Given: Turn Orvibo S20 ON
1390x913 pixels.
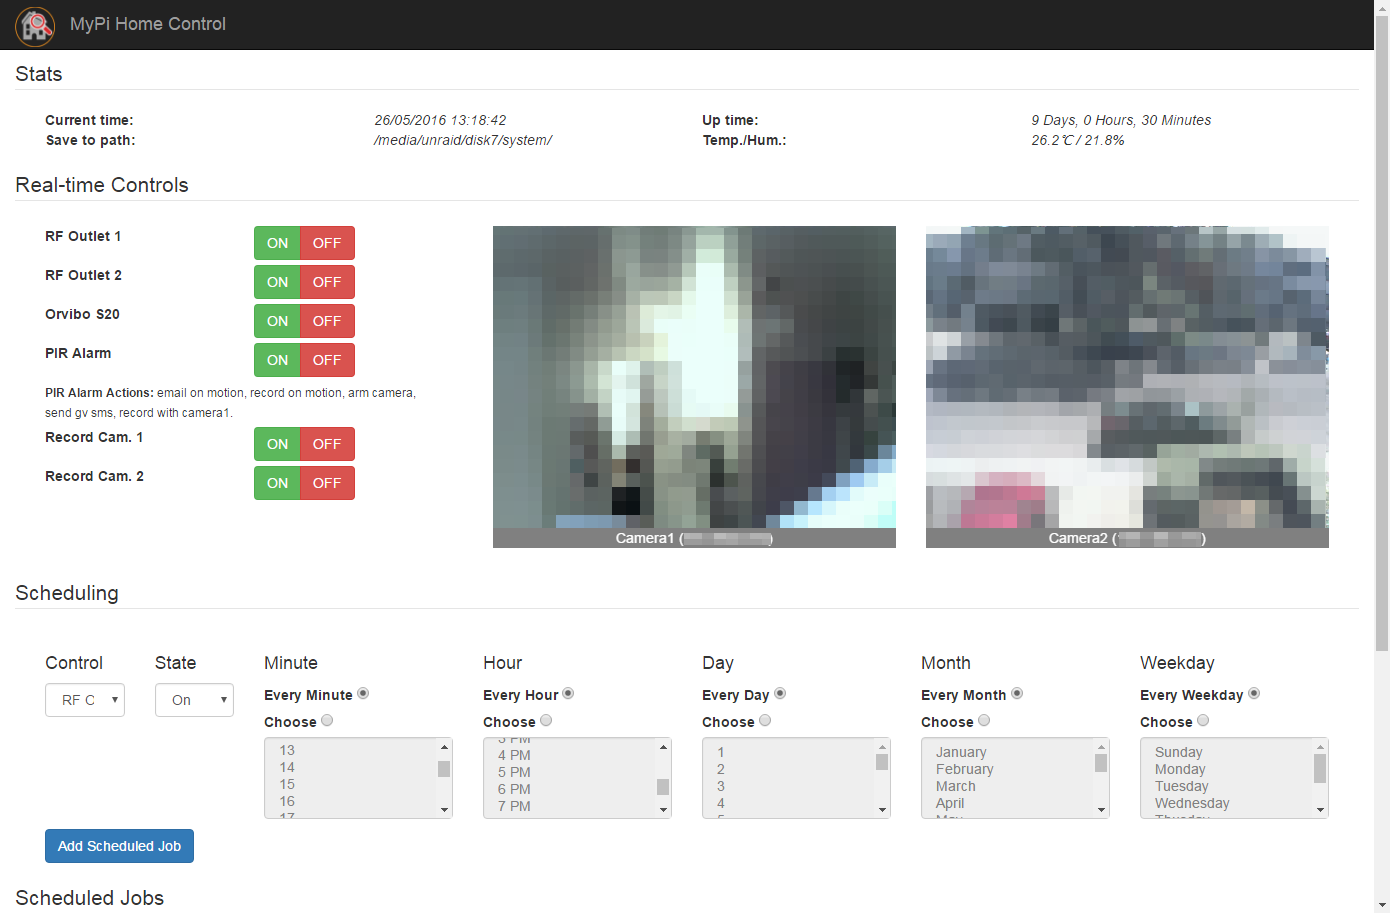Looking at the screenshot, I should 277,321.
